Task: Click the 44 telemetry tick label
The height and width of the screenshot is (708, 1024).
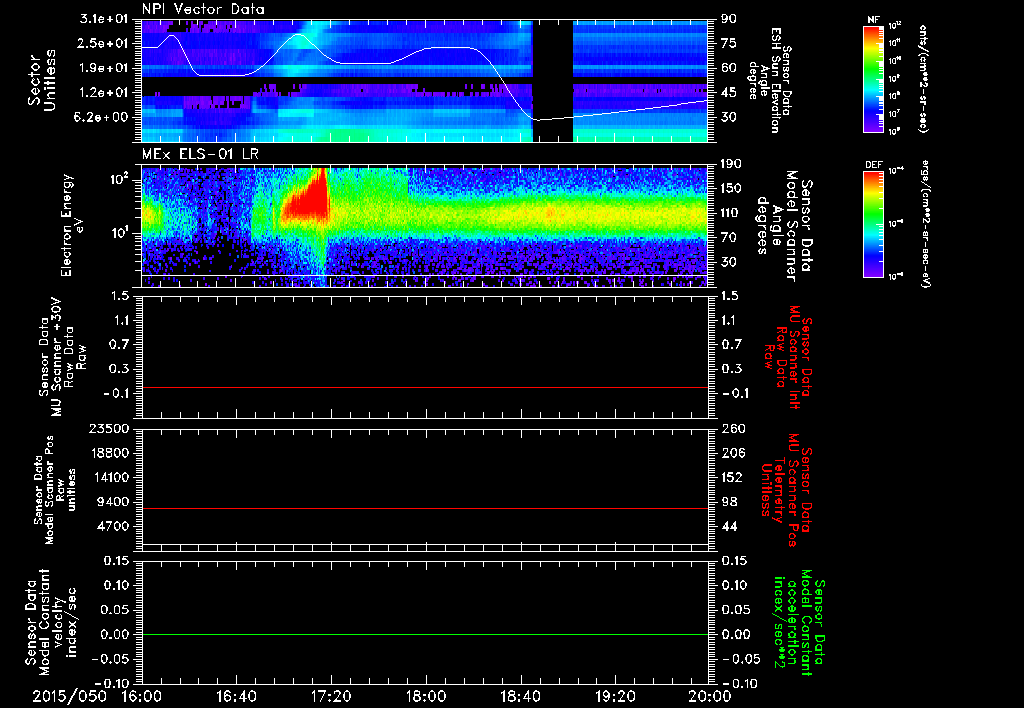Action: [x=729, y=526]
